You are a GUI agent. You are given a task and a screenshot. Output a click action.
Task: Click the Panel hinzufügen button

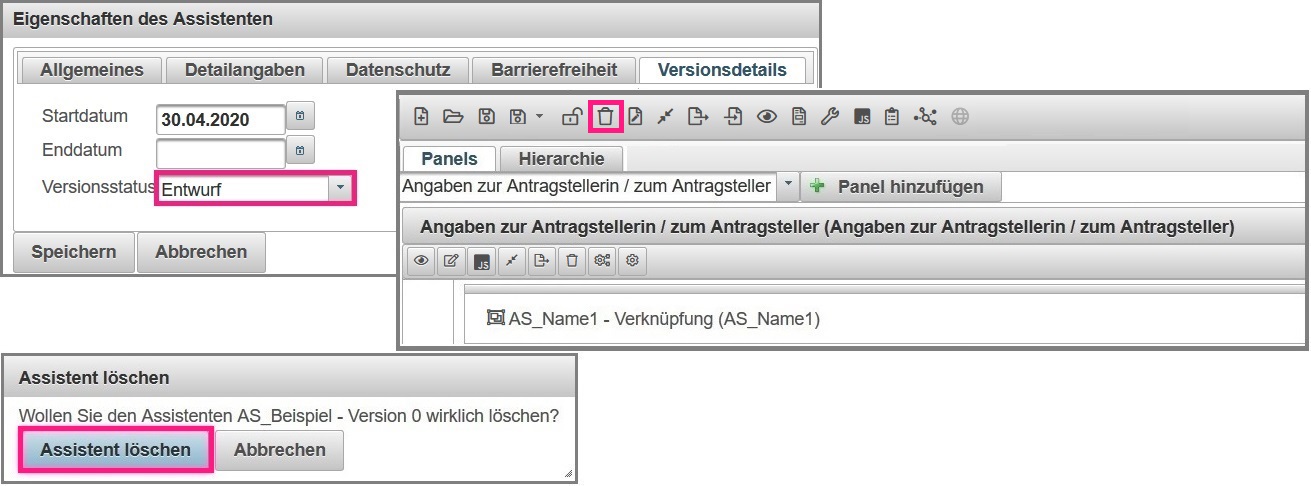900,186
